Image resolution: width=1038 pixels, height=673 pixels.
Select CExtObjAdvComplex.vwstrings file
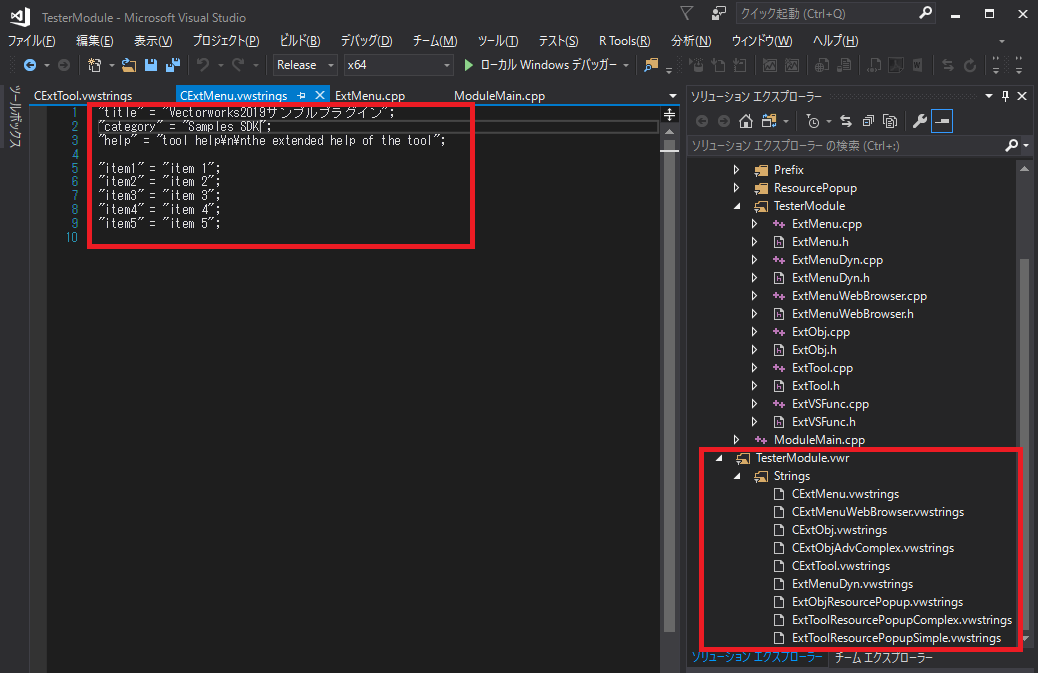(x=873, y=548)
